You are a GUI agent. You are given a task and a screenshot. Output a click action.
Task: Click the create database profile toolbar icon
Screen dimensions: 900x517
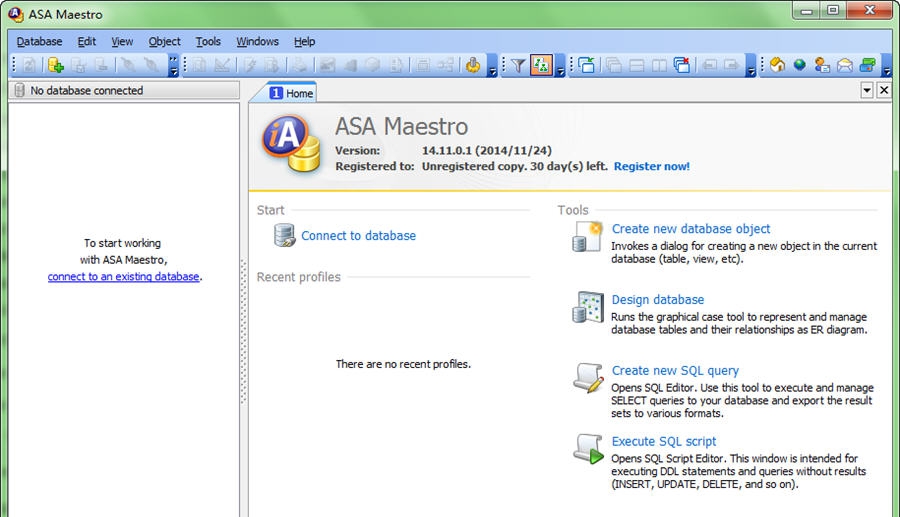point(55,66)
